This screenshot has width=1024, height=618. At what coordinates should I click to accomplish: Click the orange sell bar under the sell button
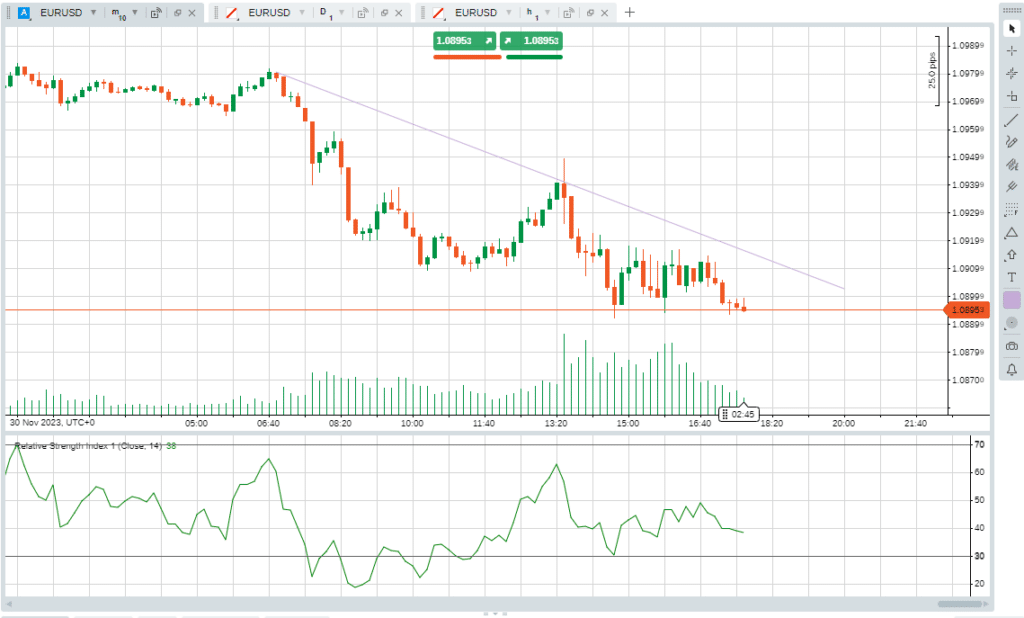point(467,57)
